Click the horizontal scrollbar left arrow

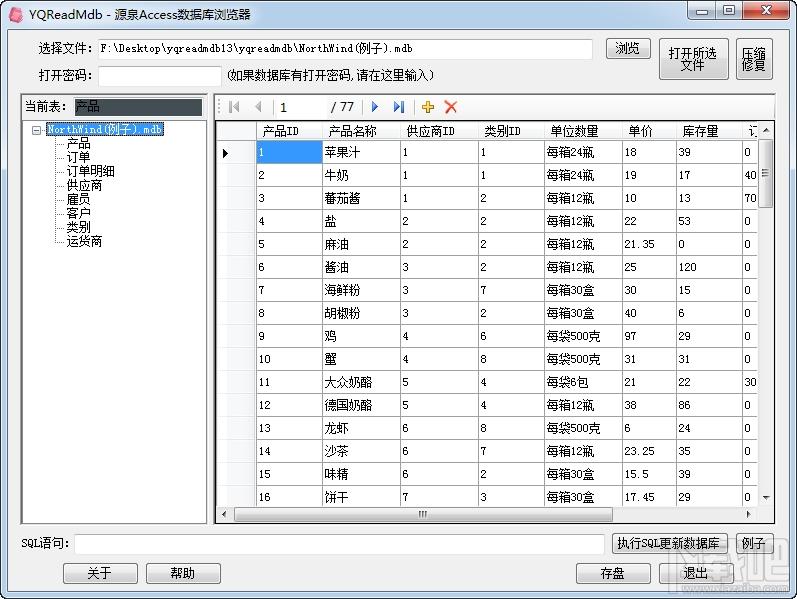(x=224, y=515)
